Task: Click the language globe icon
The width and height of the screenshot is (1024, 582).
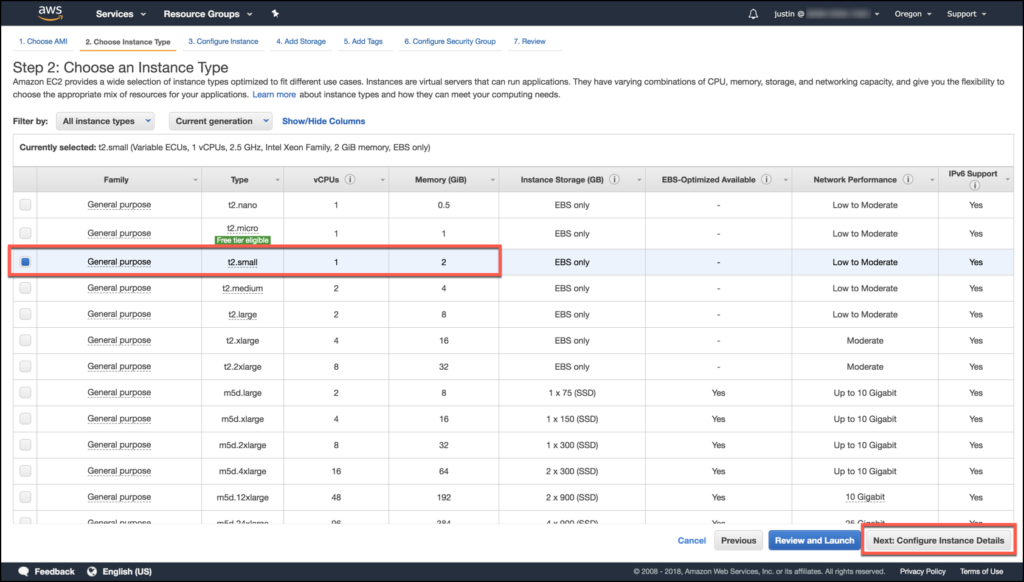Action: pos(92,572)
